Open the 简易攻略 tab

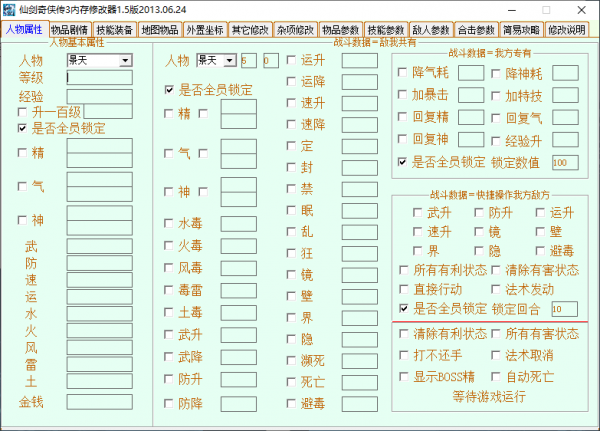[x=521, y=30]
